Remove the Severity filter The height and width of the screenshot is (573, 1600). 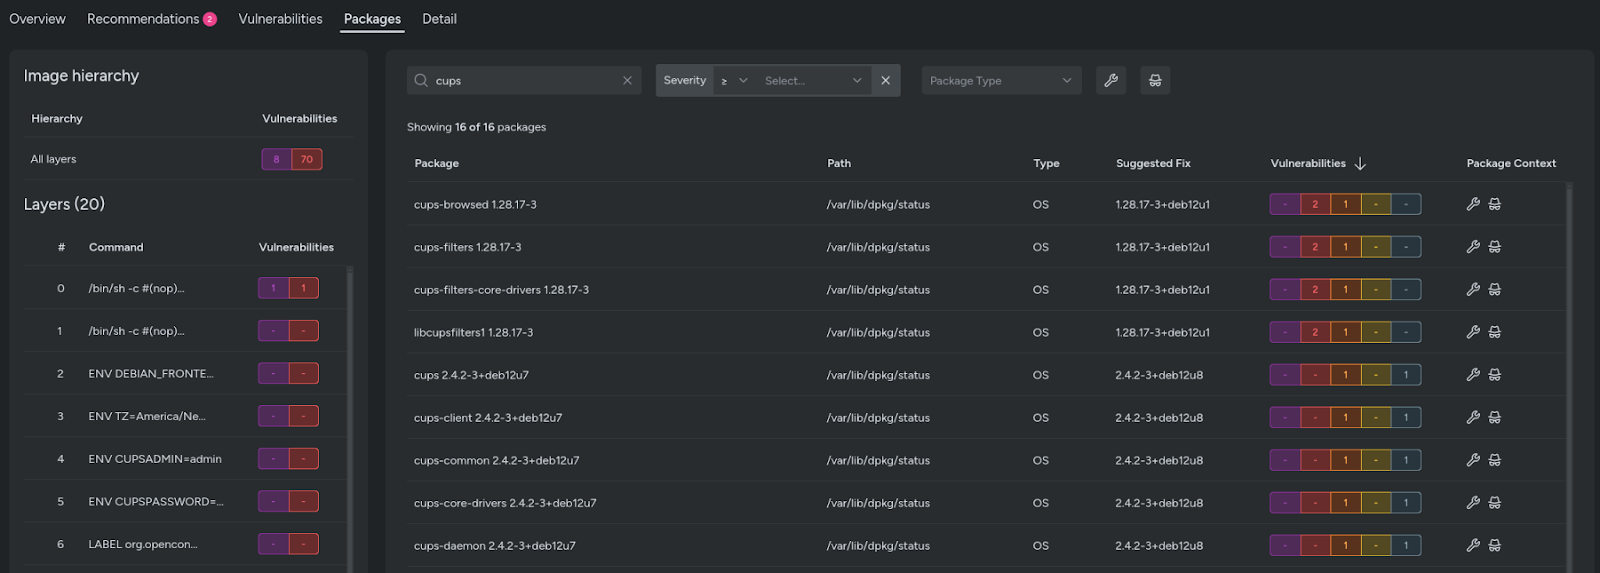[885, 80]
